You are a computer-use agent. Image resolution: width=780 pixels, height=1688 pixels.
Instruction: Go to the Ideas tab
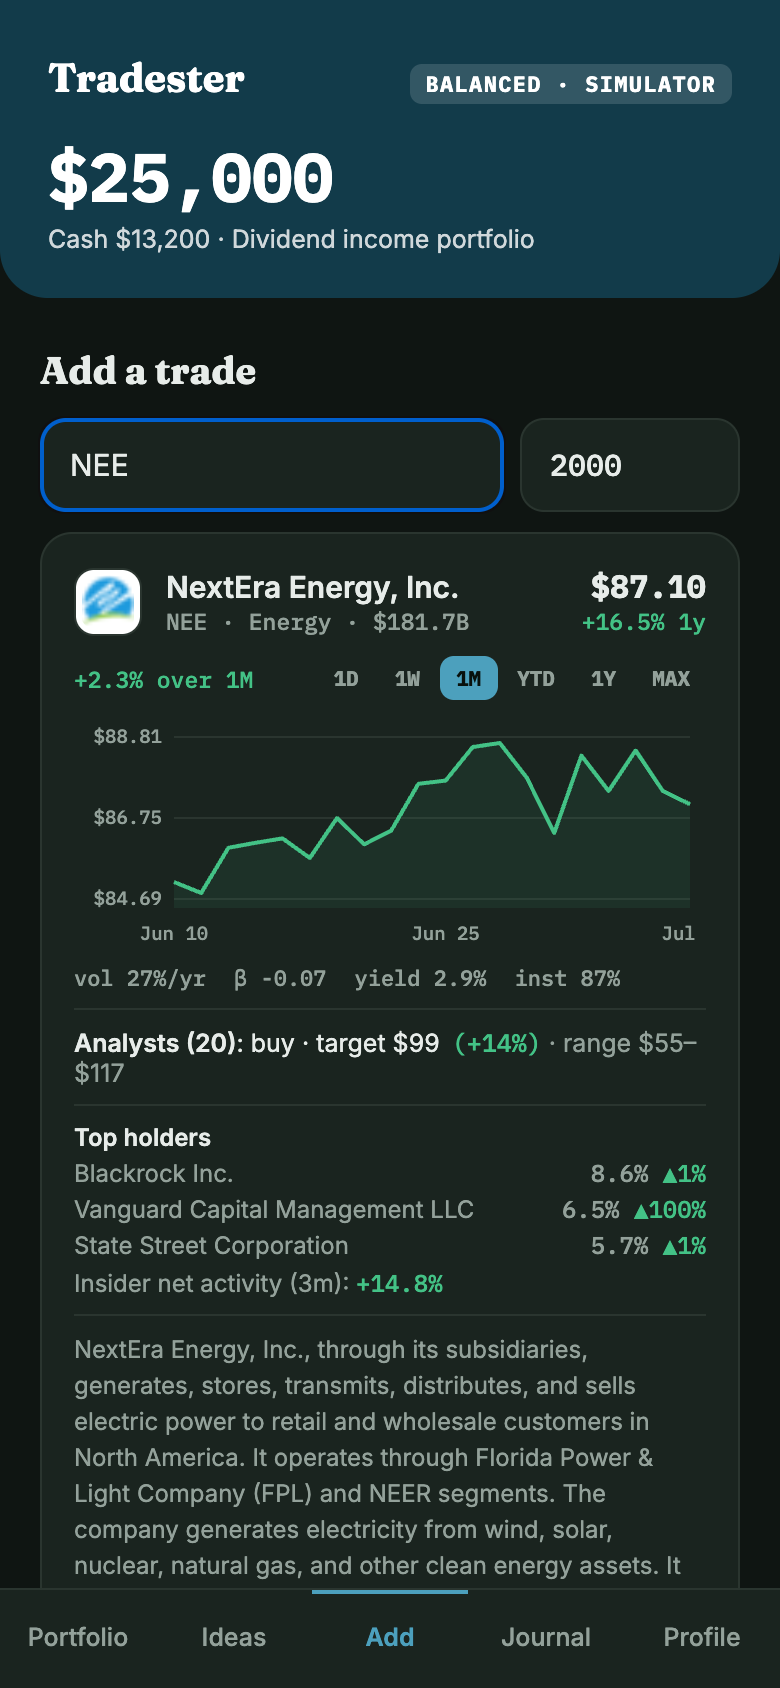(x=234, y=1637)
